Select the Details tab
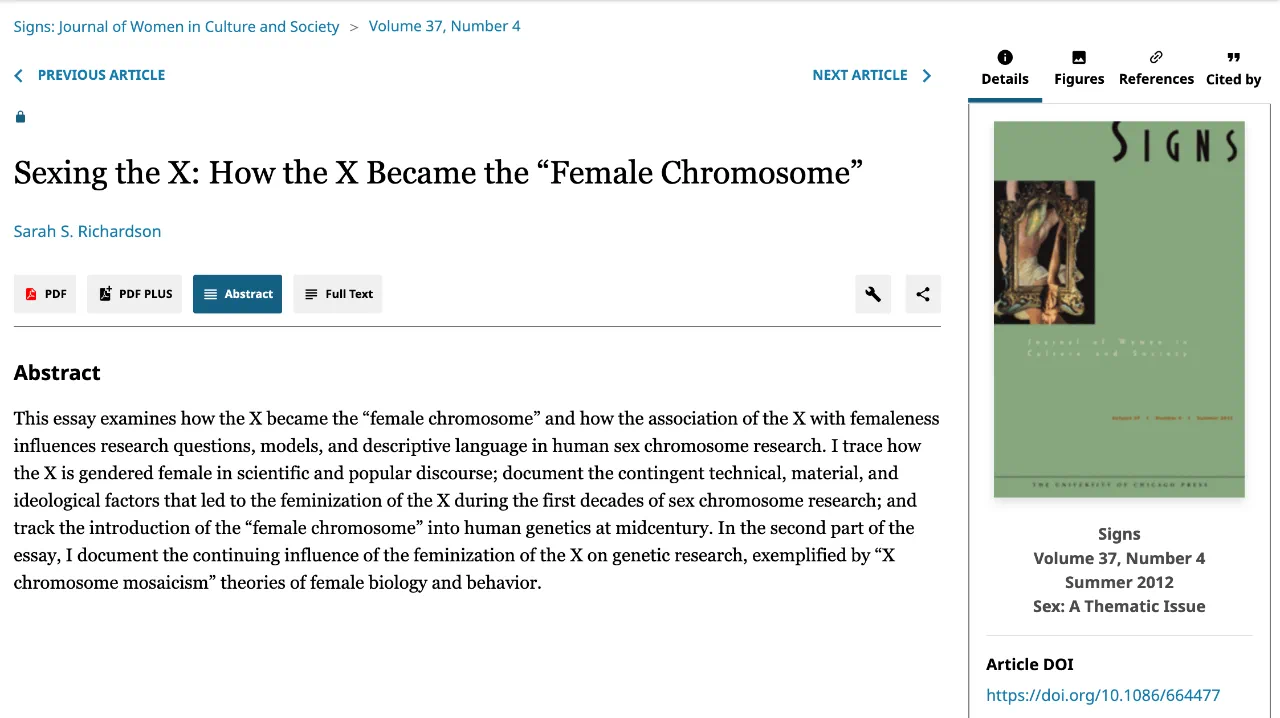Image resolution: width=1280 pixels, height=718 pixels. pos(1005,68)
